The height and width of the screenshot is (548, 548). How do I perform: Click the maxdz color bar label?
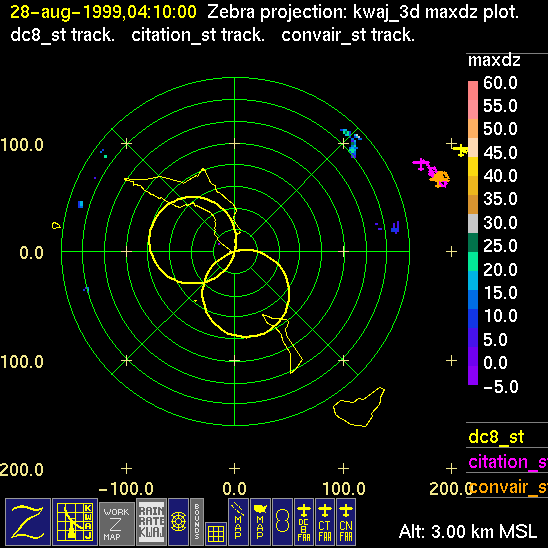[494, 61]
